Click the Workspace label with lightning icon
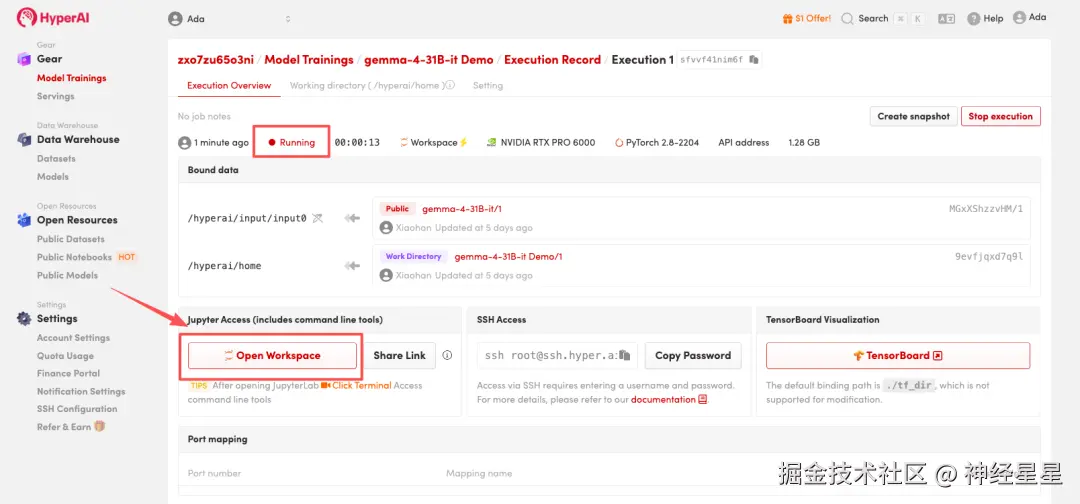This screenshot has height=504, width=1080. tap(433, 143)
